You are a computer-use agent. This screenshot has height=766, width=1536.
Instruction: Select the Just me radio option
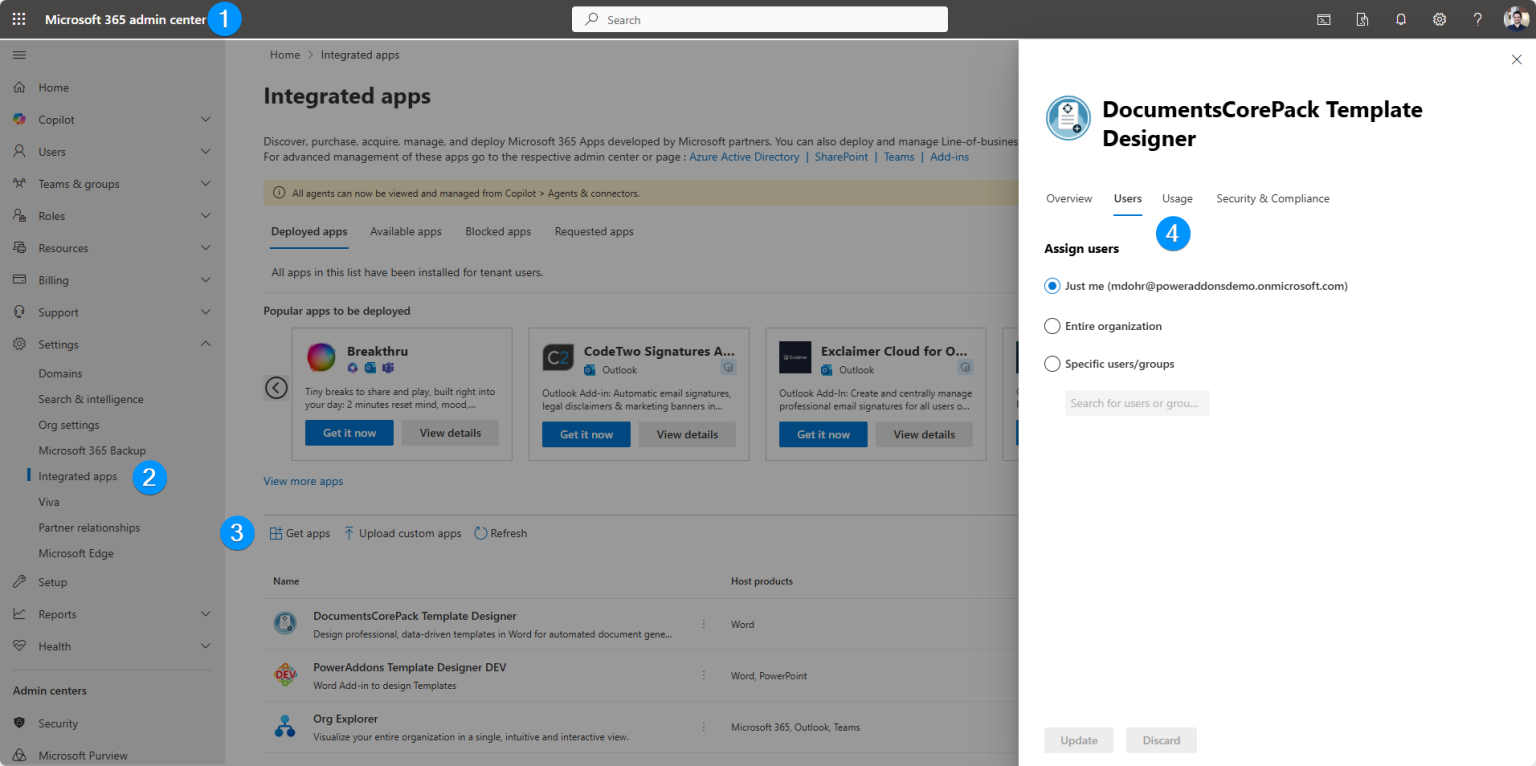pos(1052,285)
